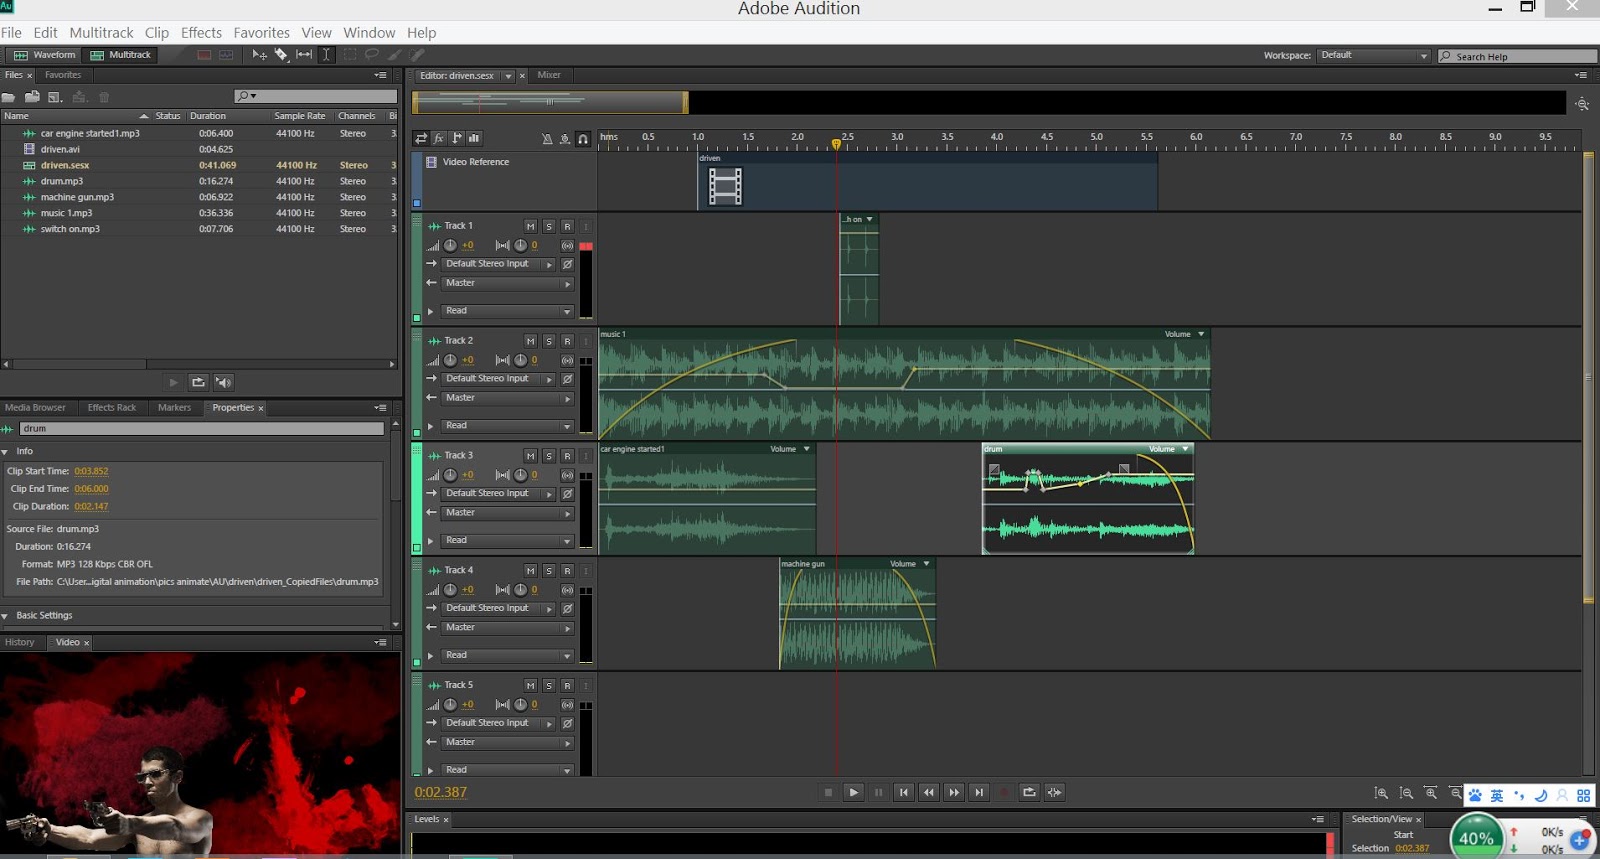
Task: Select the Time Selection tool
Action: pos(326,55)
